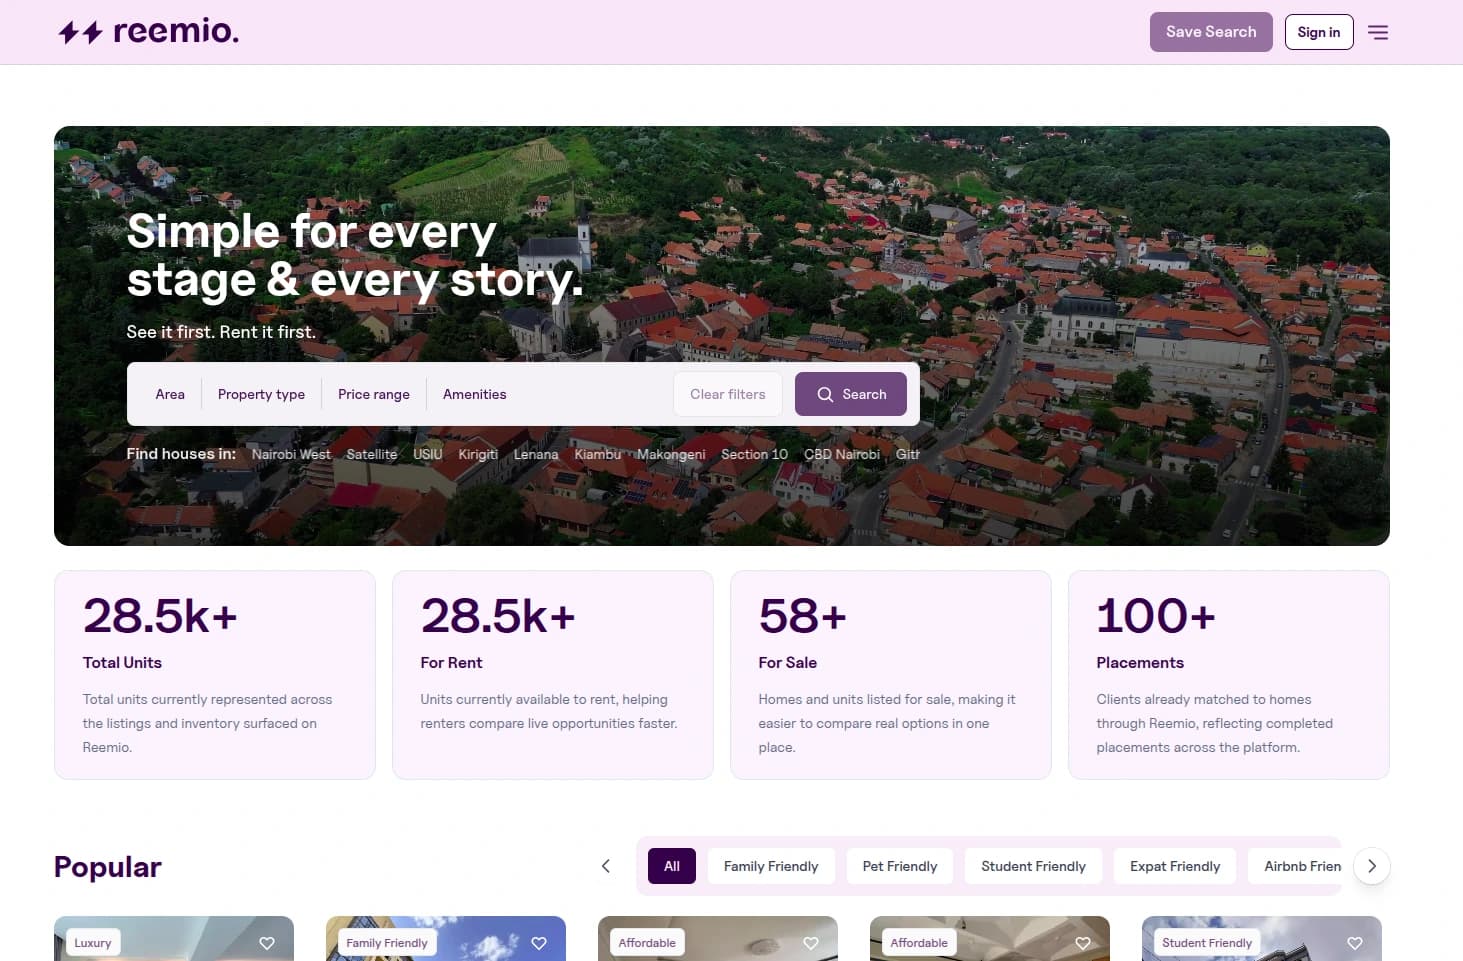Open the Area filter dropdown
This screenshot has width=1463, height=961.
point(170,394)
